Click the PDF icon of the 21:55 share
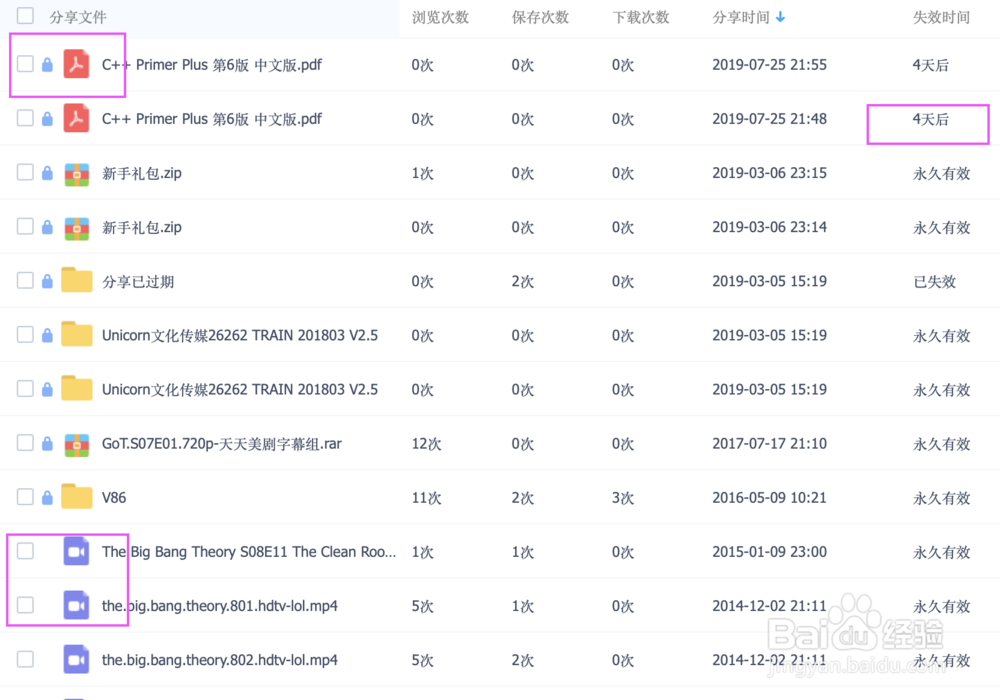The image size is (1000, 700). (x=76, y=64)
